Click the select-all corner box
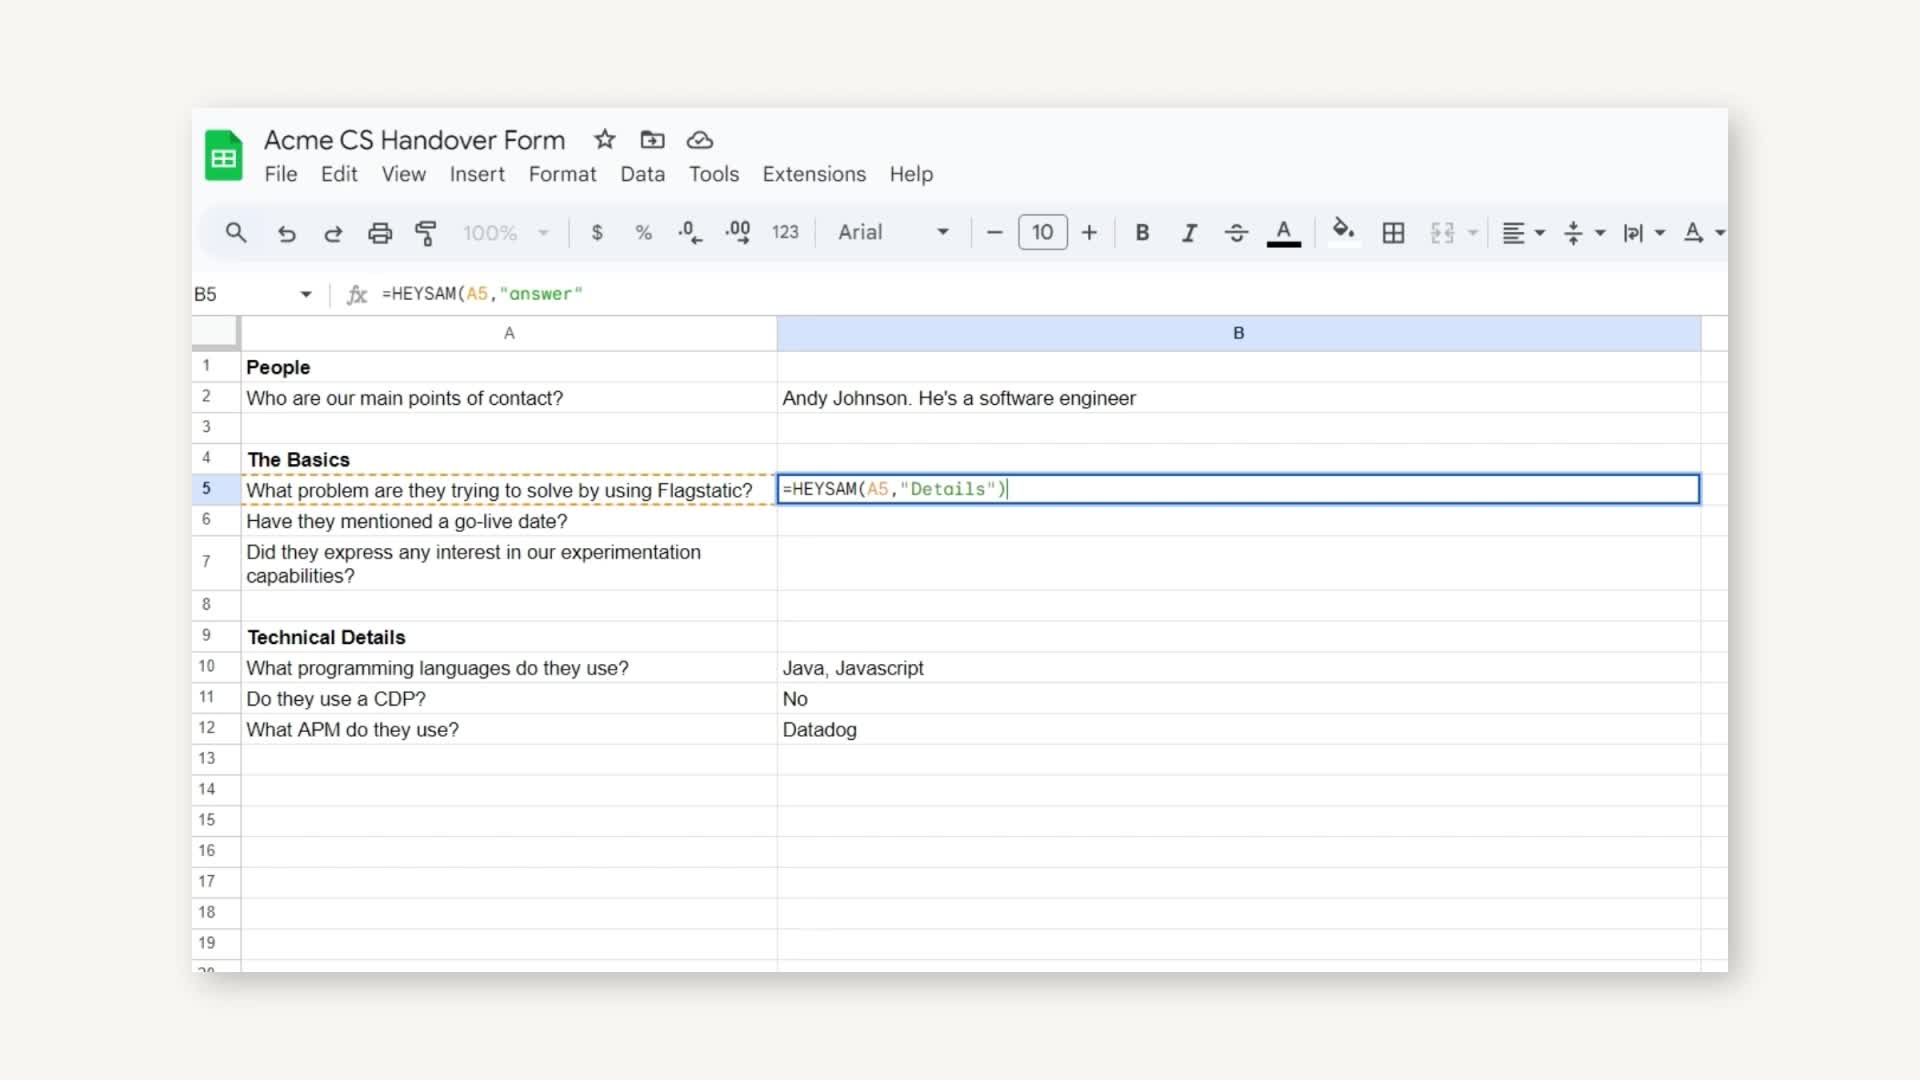Screen dimensions: 1920x1080 pyautogui.click(x=216, y=333)
